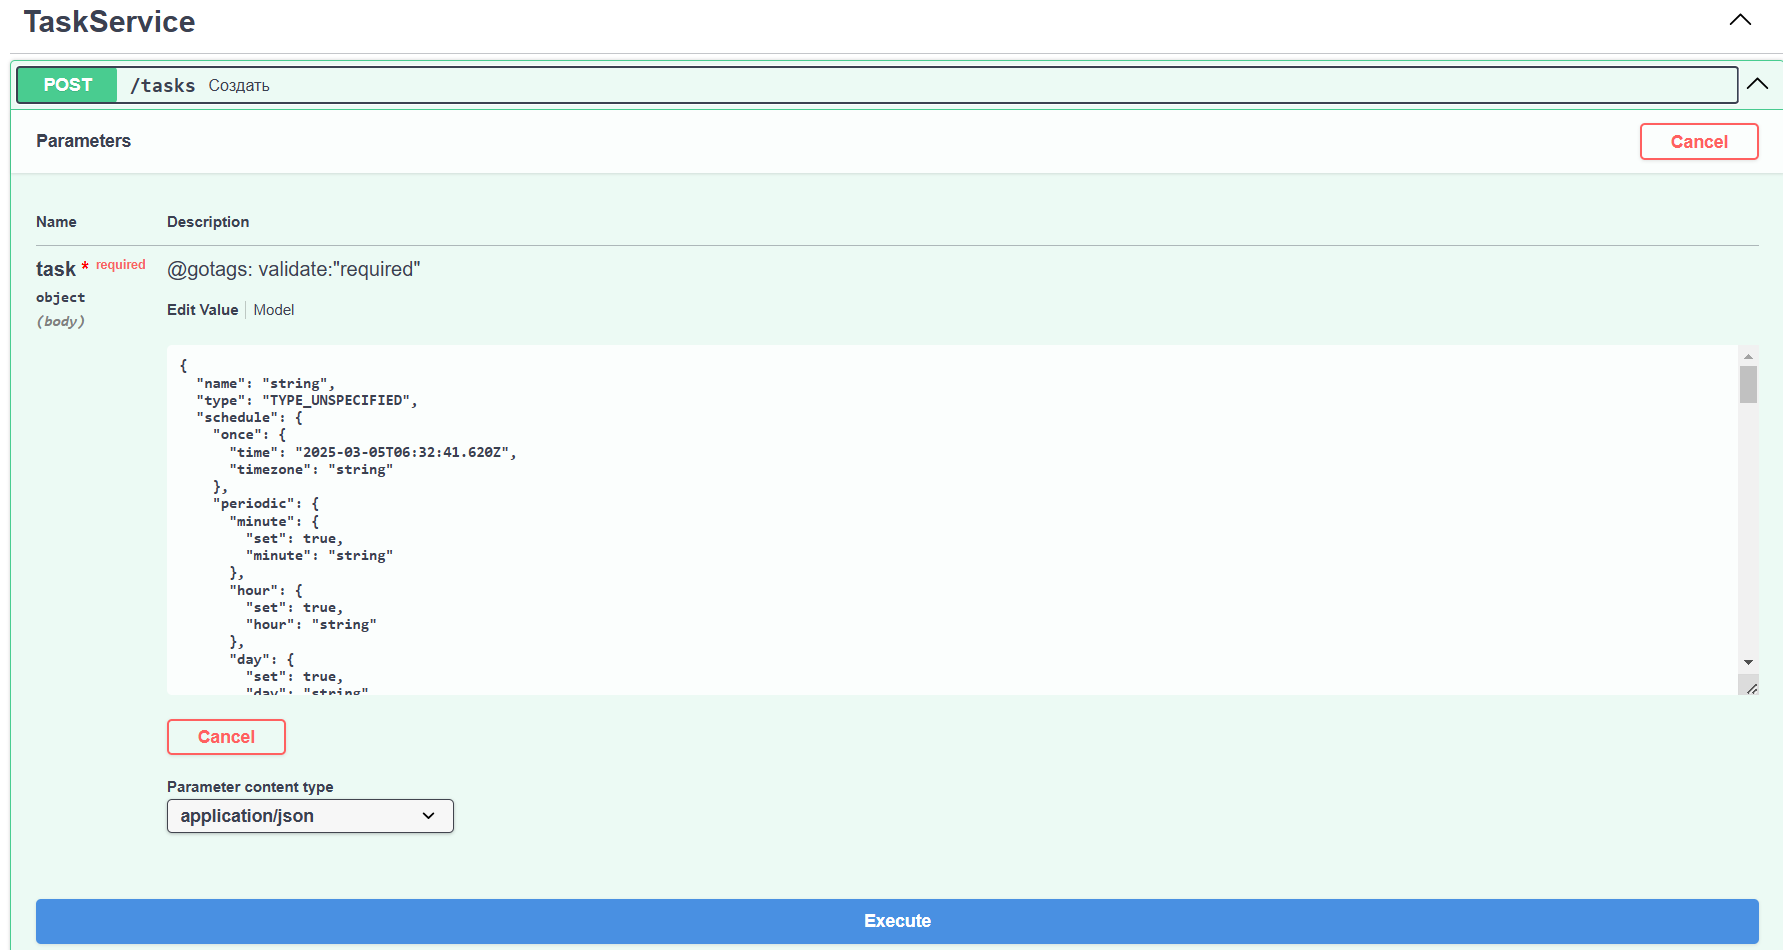Switch to the Edit Value tab

click(x=203, y=310)
